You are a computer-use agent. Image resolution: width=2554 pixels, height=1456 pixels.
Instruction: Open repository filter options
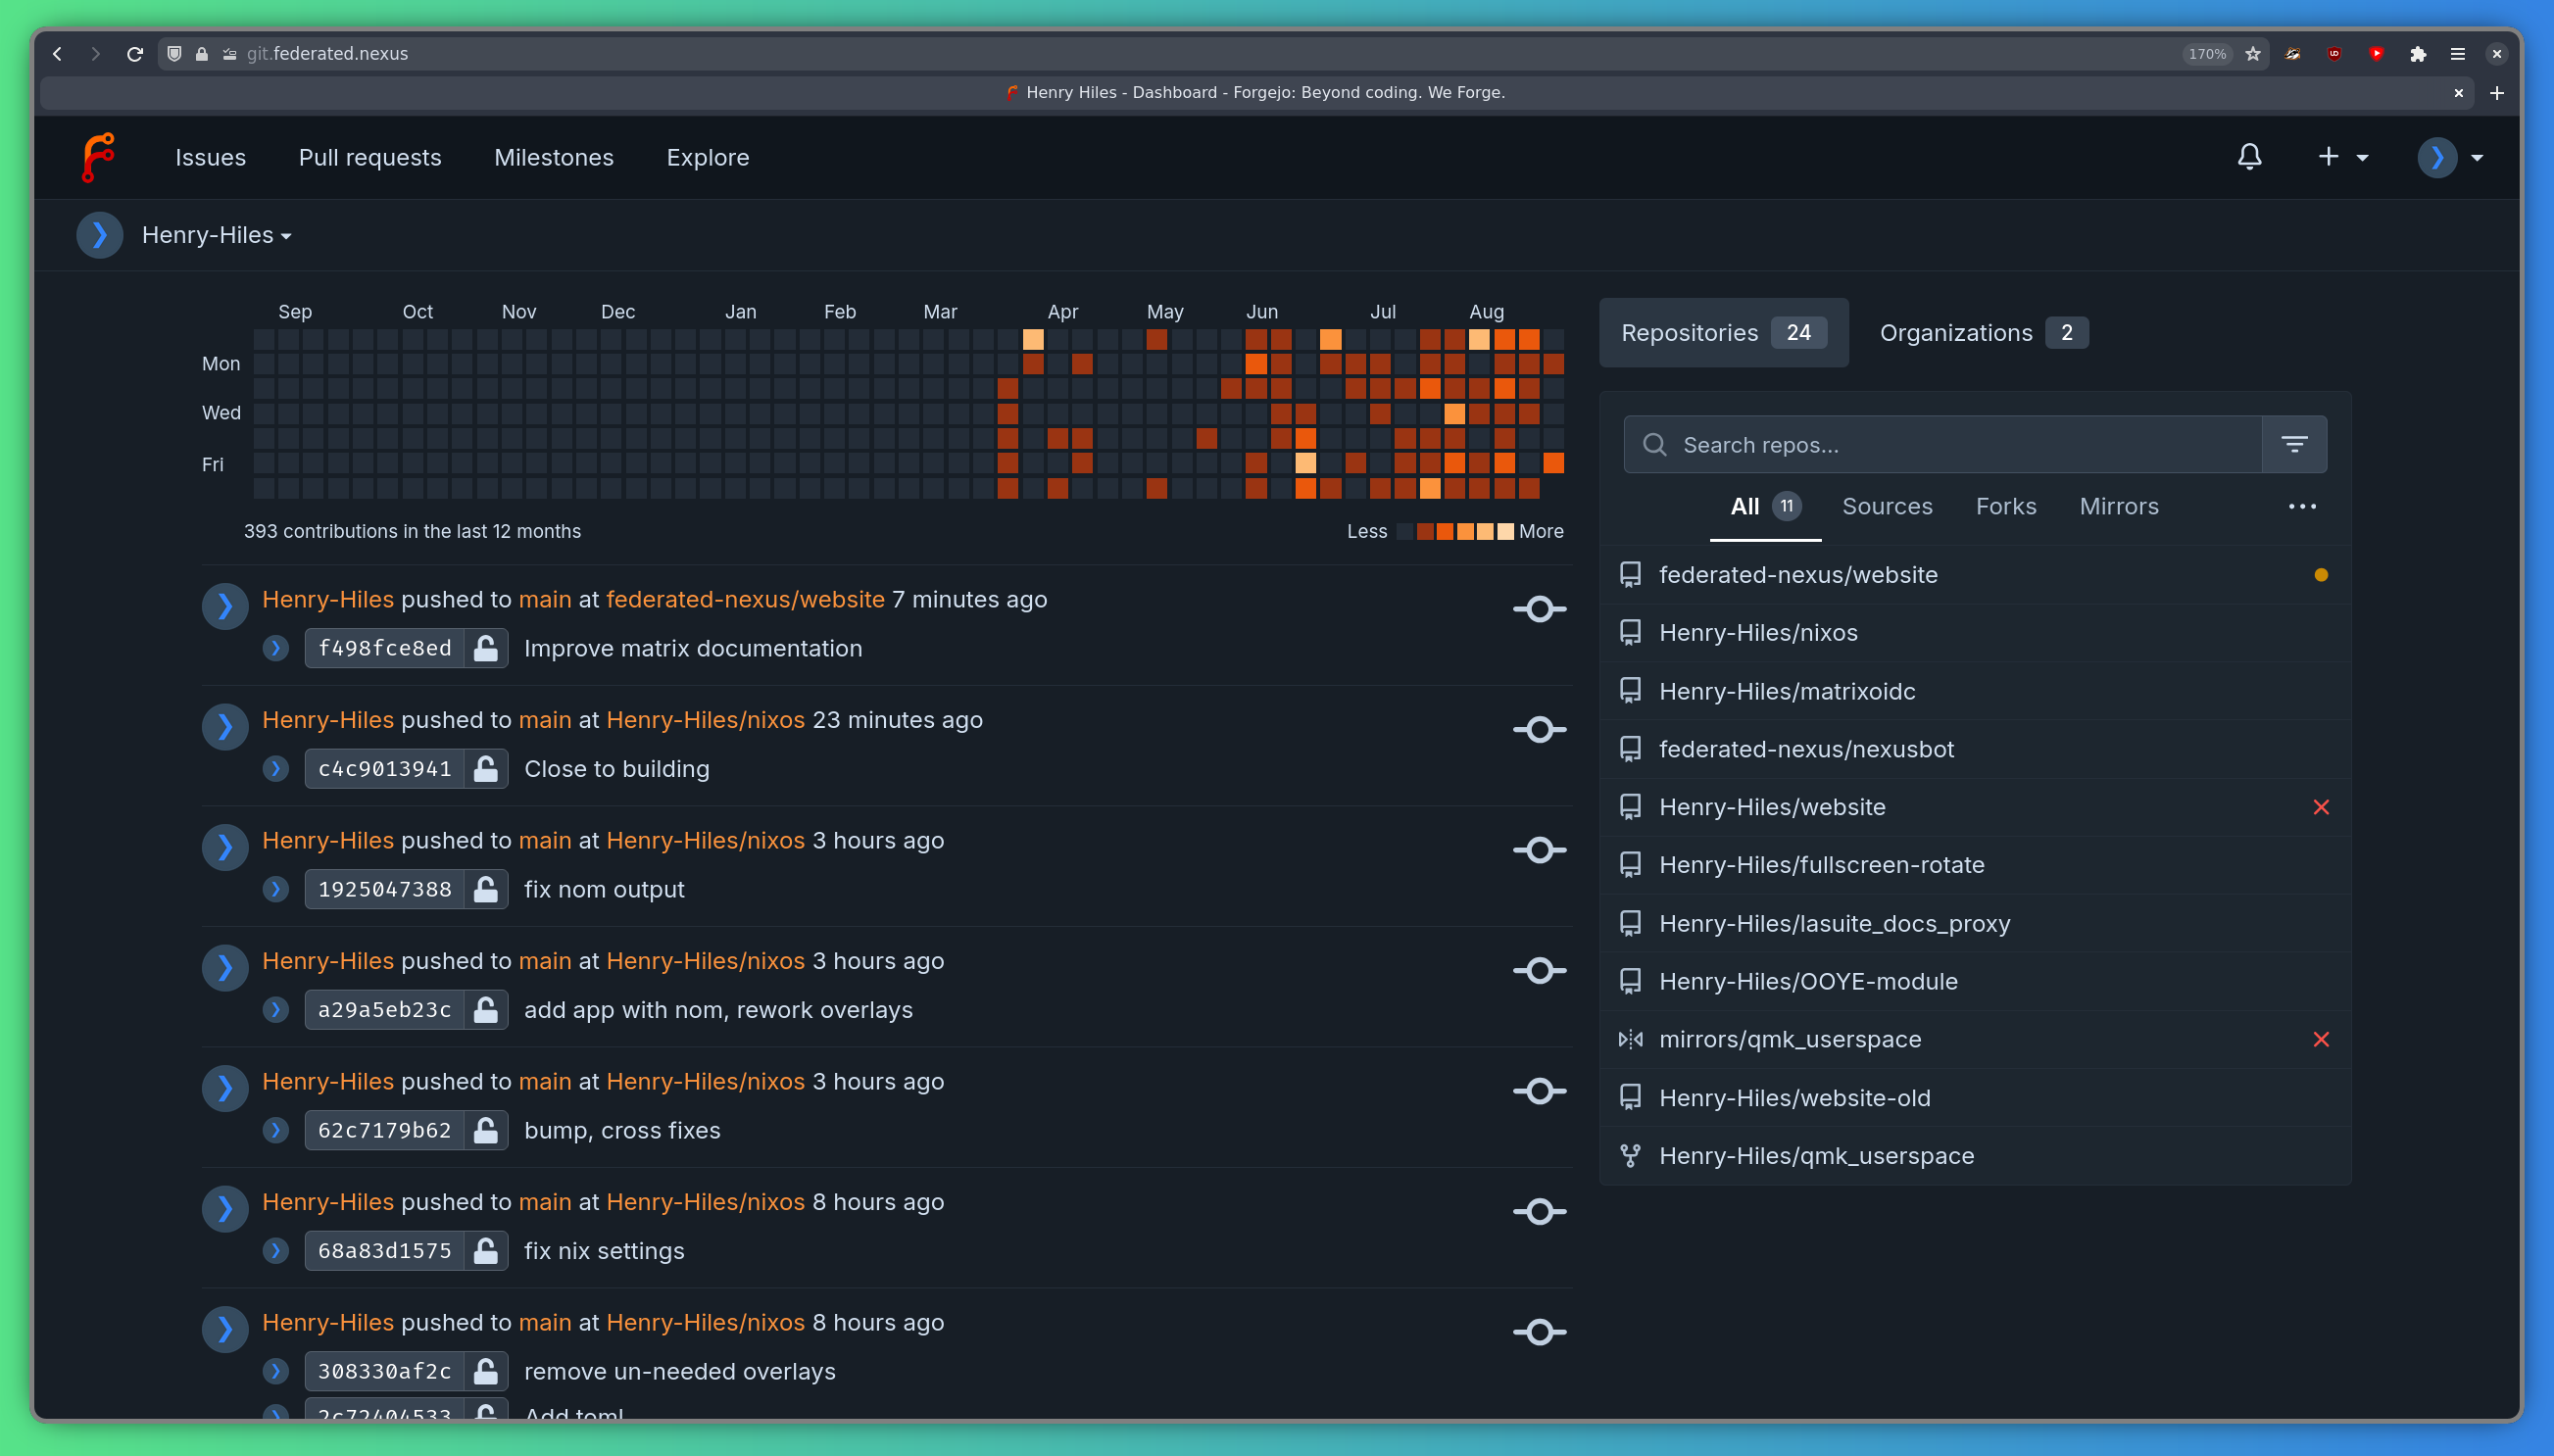(x=2294, y=444)
